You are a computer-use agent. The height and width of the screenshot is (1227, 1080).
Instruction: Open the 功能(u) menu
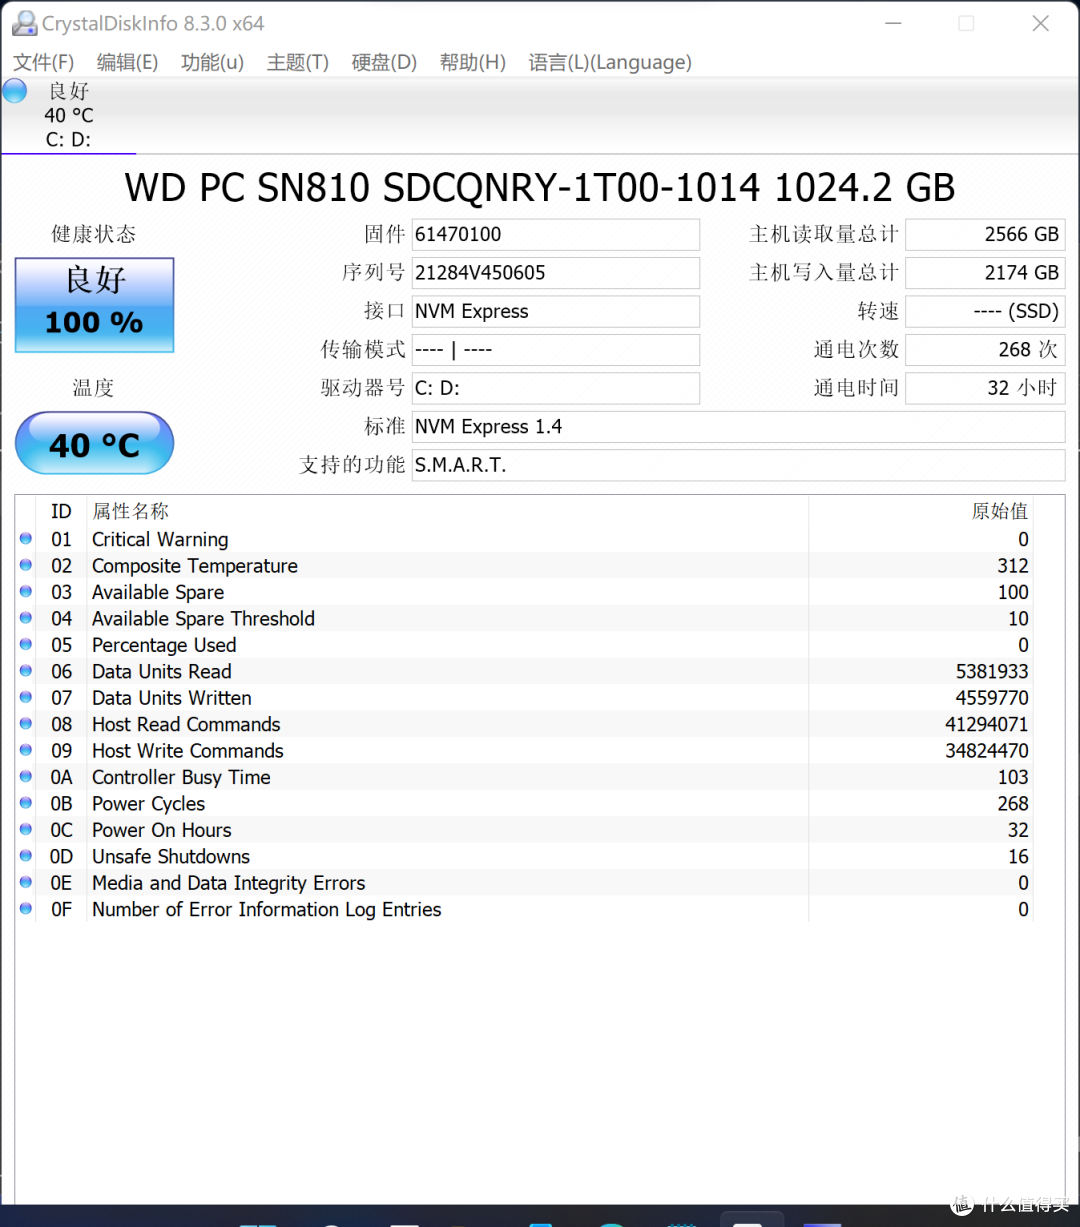212,62
